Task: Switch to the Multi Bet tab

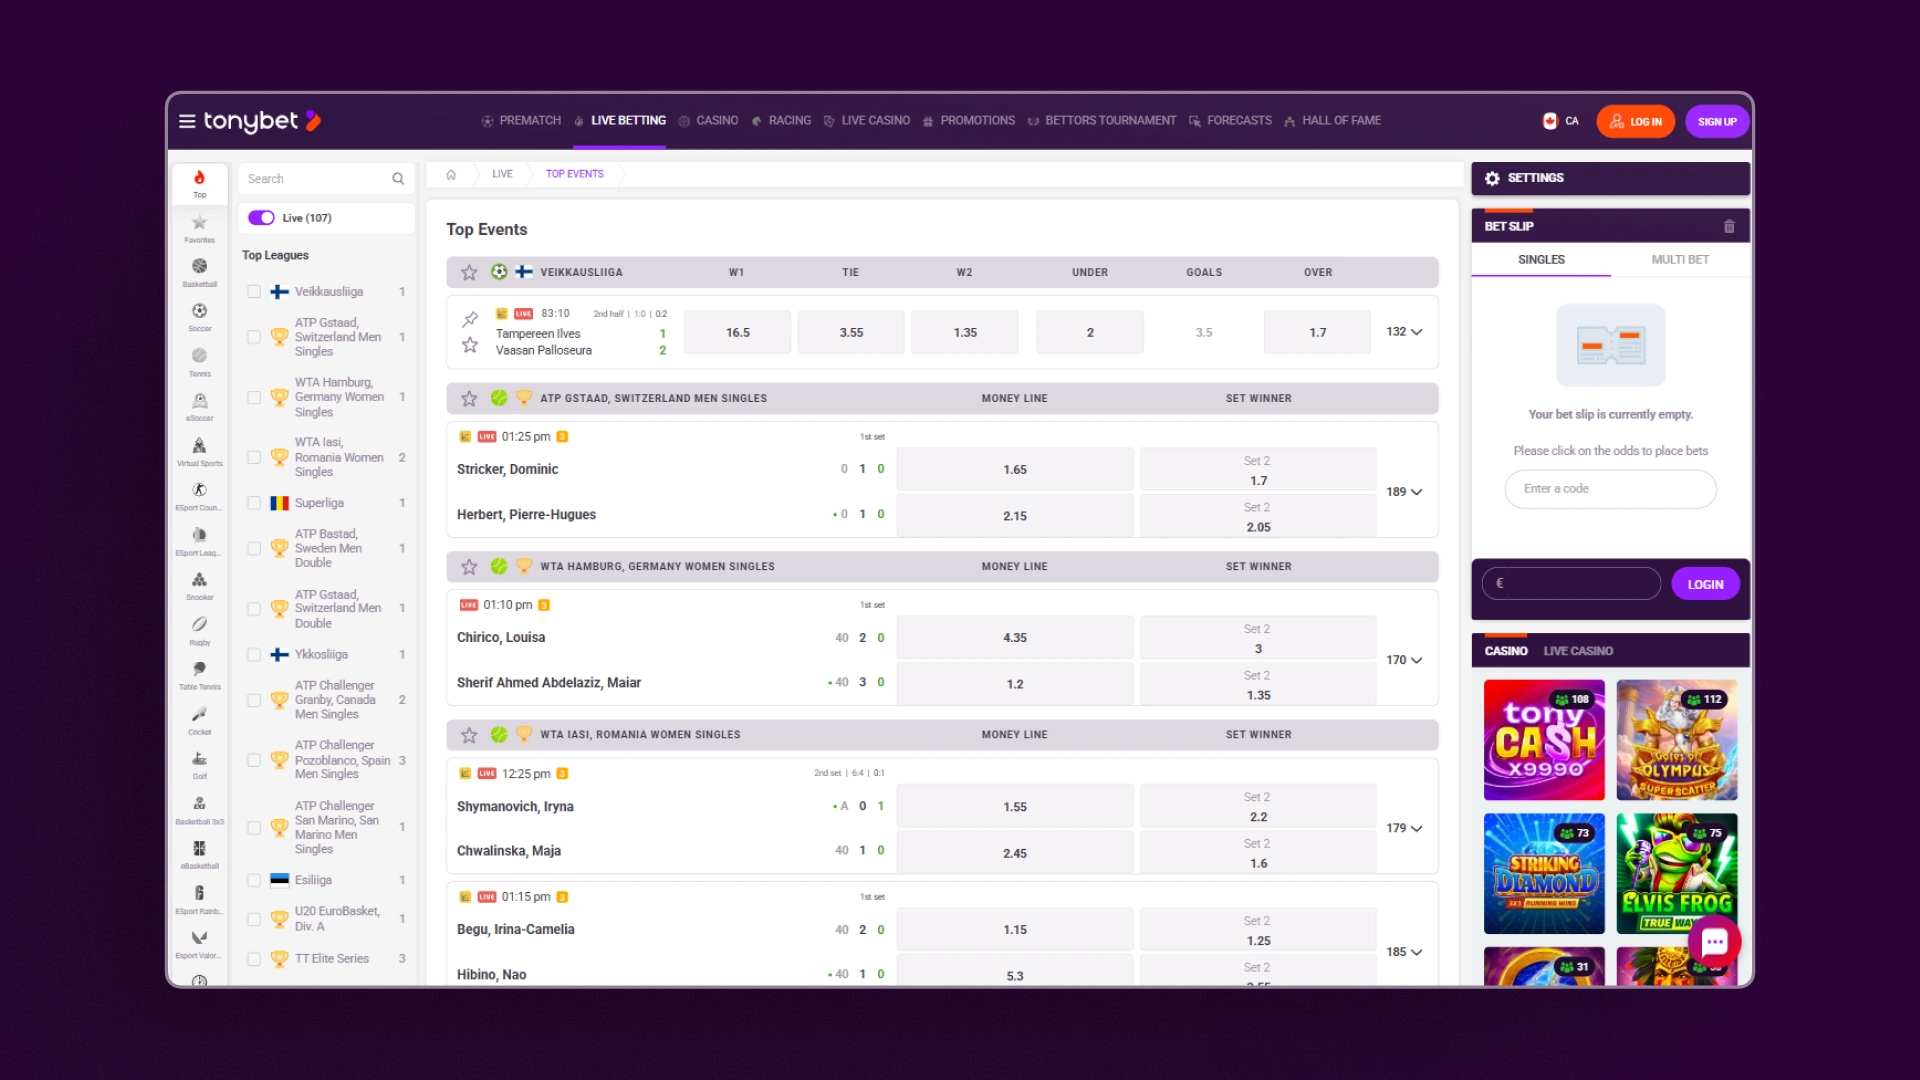Action: [x=1680, y=260]
